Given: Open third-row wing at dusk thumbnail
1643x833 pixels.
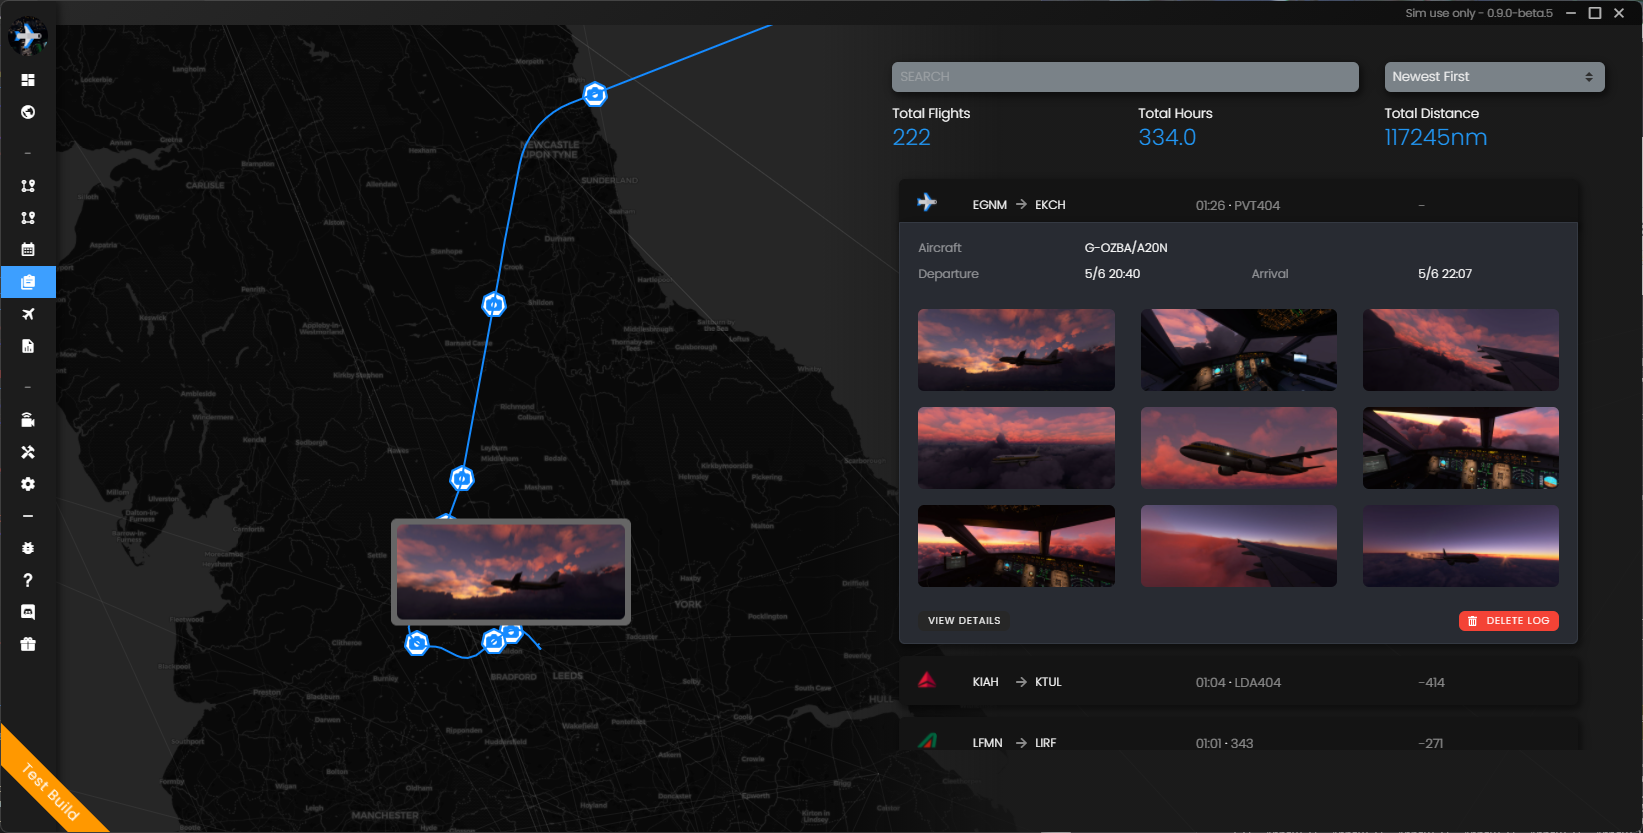Looking at the screenshot, I should point(1238,545).
